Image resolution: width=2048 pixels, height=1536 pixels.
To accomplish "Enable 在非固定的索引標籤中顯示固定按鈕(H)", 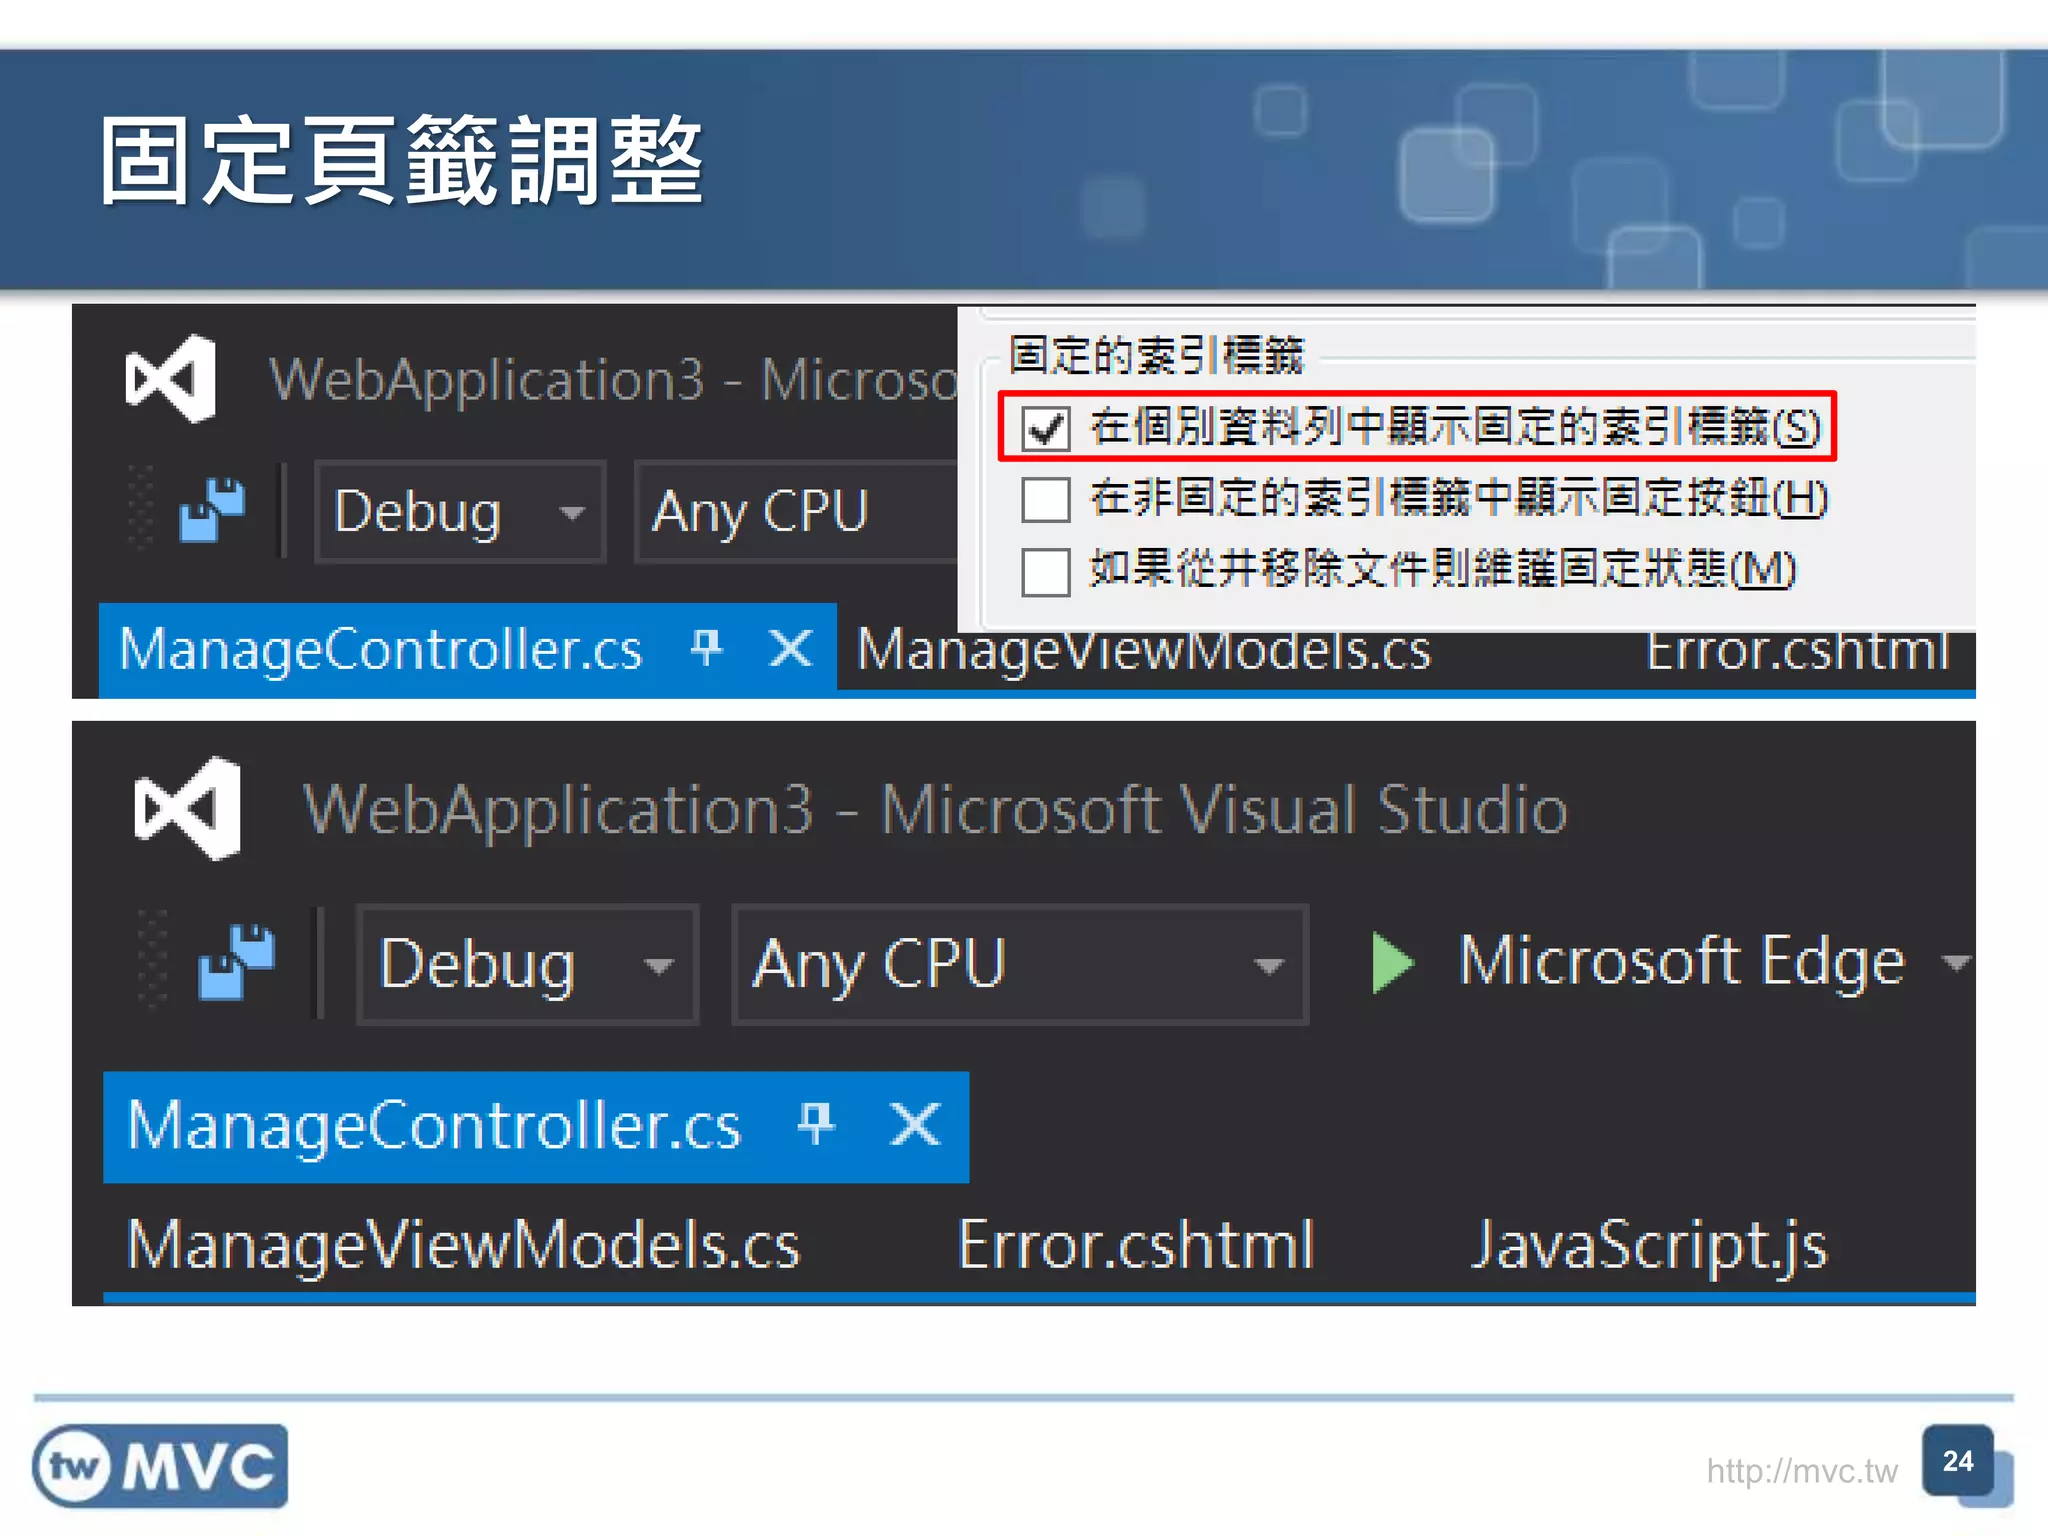I will [1046, 499].
